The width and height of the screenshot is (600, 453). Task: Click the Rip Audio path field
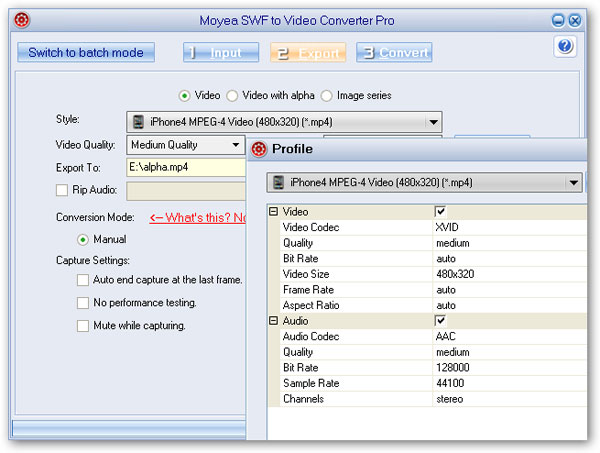(x=186, y=191)
